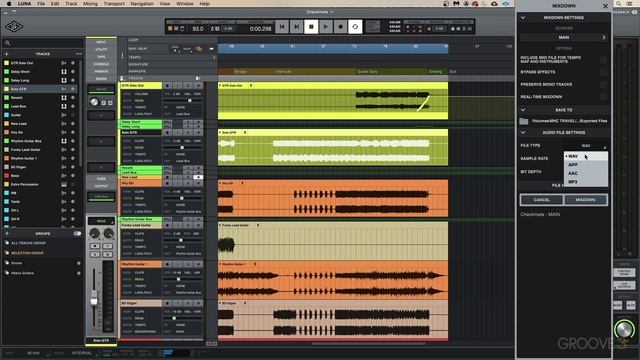Open the Window menu
This screenshot has height=360, width=640.
(x=184, y=4)
